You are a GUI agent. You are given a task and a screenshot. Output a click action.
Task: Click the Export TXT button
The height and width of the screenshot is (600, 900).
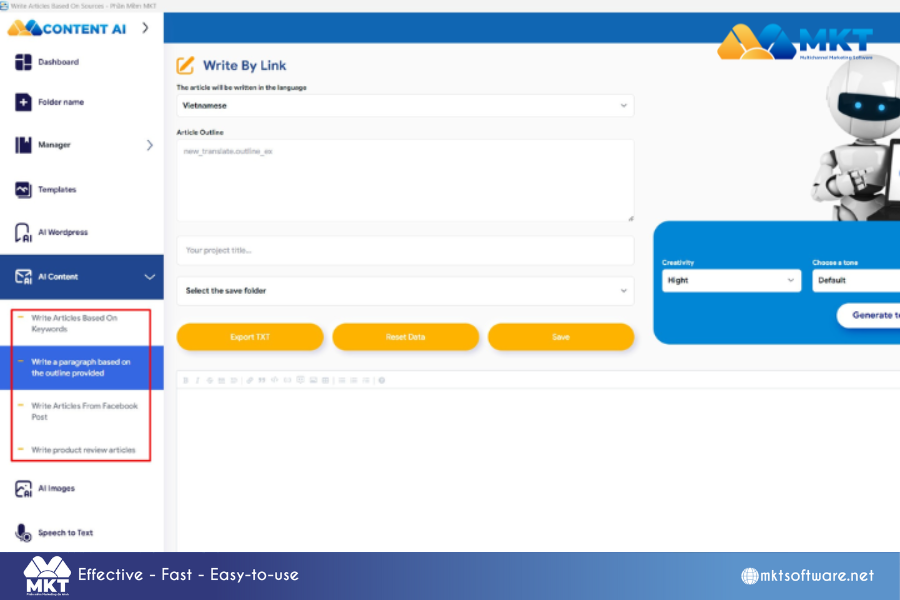click(250, 337)
